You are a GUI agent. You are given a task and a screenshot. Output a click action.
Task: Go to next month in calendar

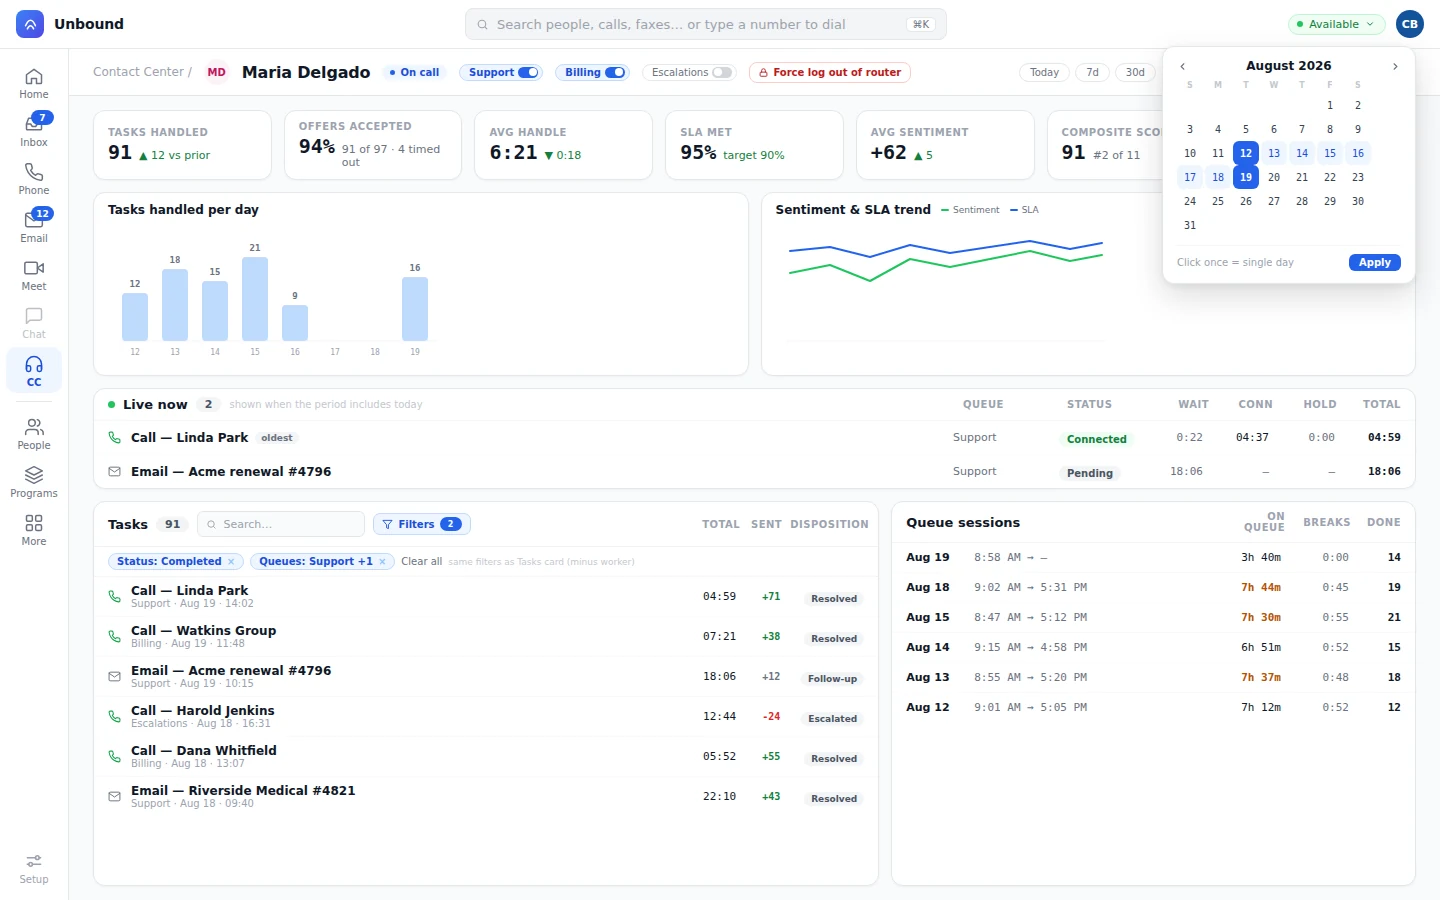[1395, 66]
